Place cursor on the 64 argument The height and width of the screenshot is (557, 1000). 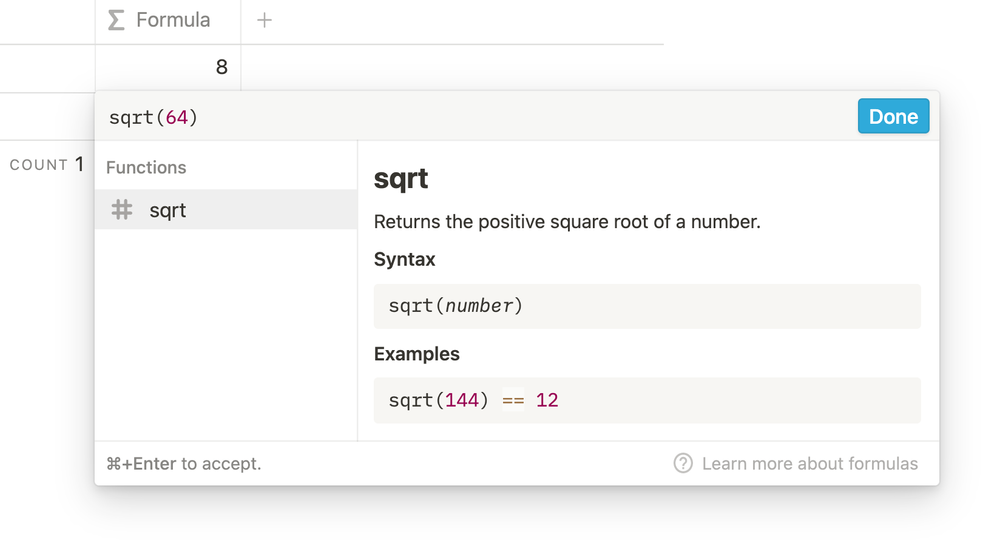pyautogui.click(x=177, y=117)
